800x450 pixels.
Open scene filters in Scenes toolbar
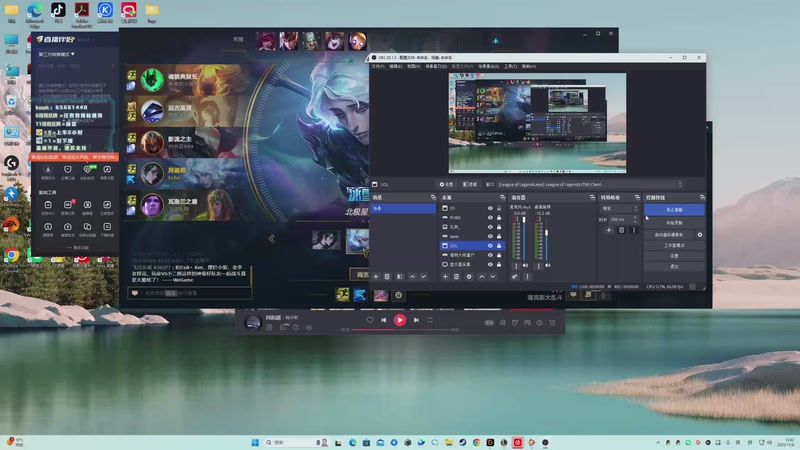(x=399, y=277)
